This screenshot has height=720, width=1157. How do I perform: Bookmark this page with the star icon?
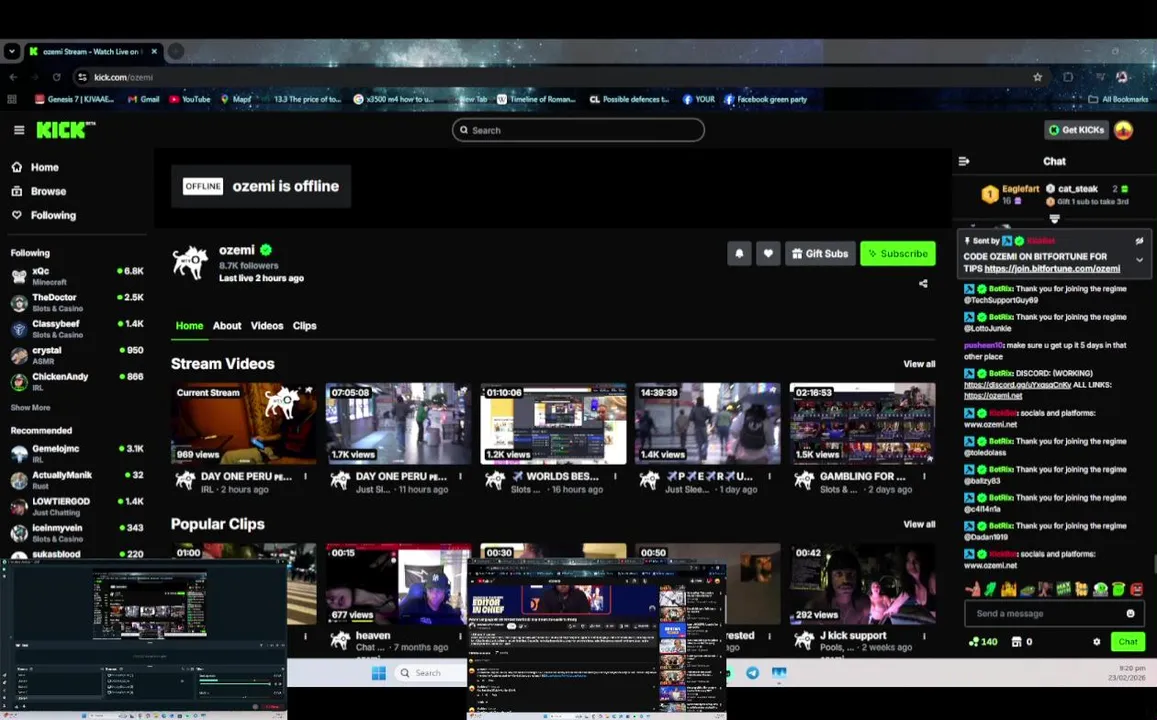click(1037, 77)
